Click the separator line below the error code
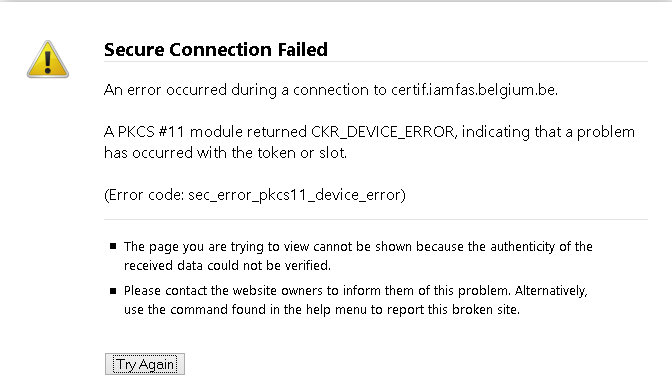 pyautogui.click(x=375, y=220)
